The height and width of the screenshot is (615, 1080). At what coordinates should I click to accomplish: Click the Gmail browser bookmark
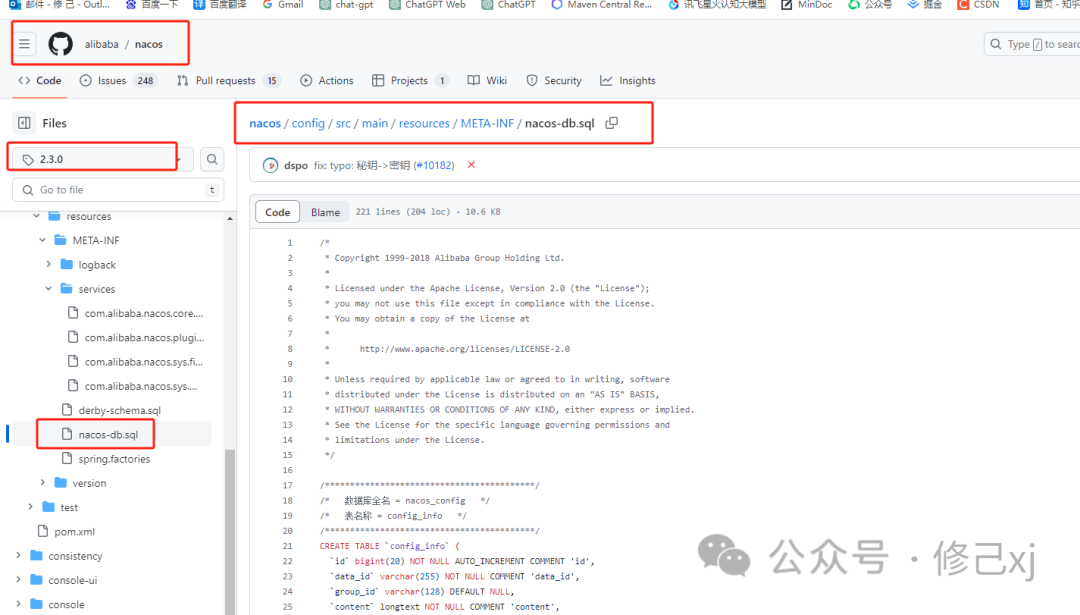282,5
